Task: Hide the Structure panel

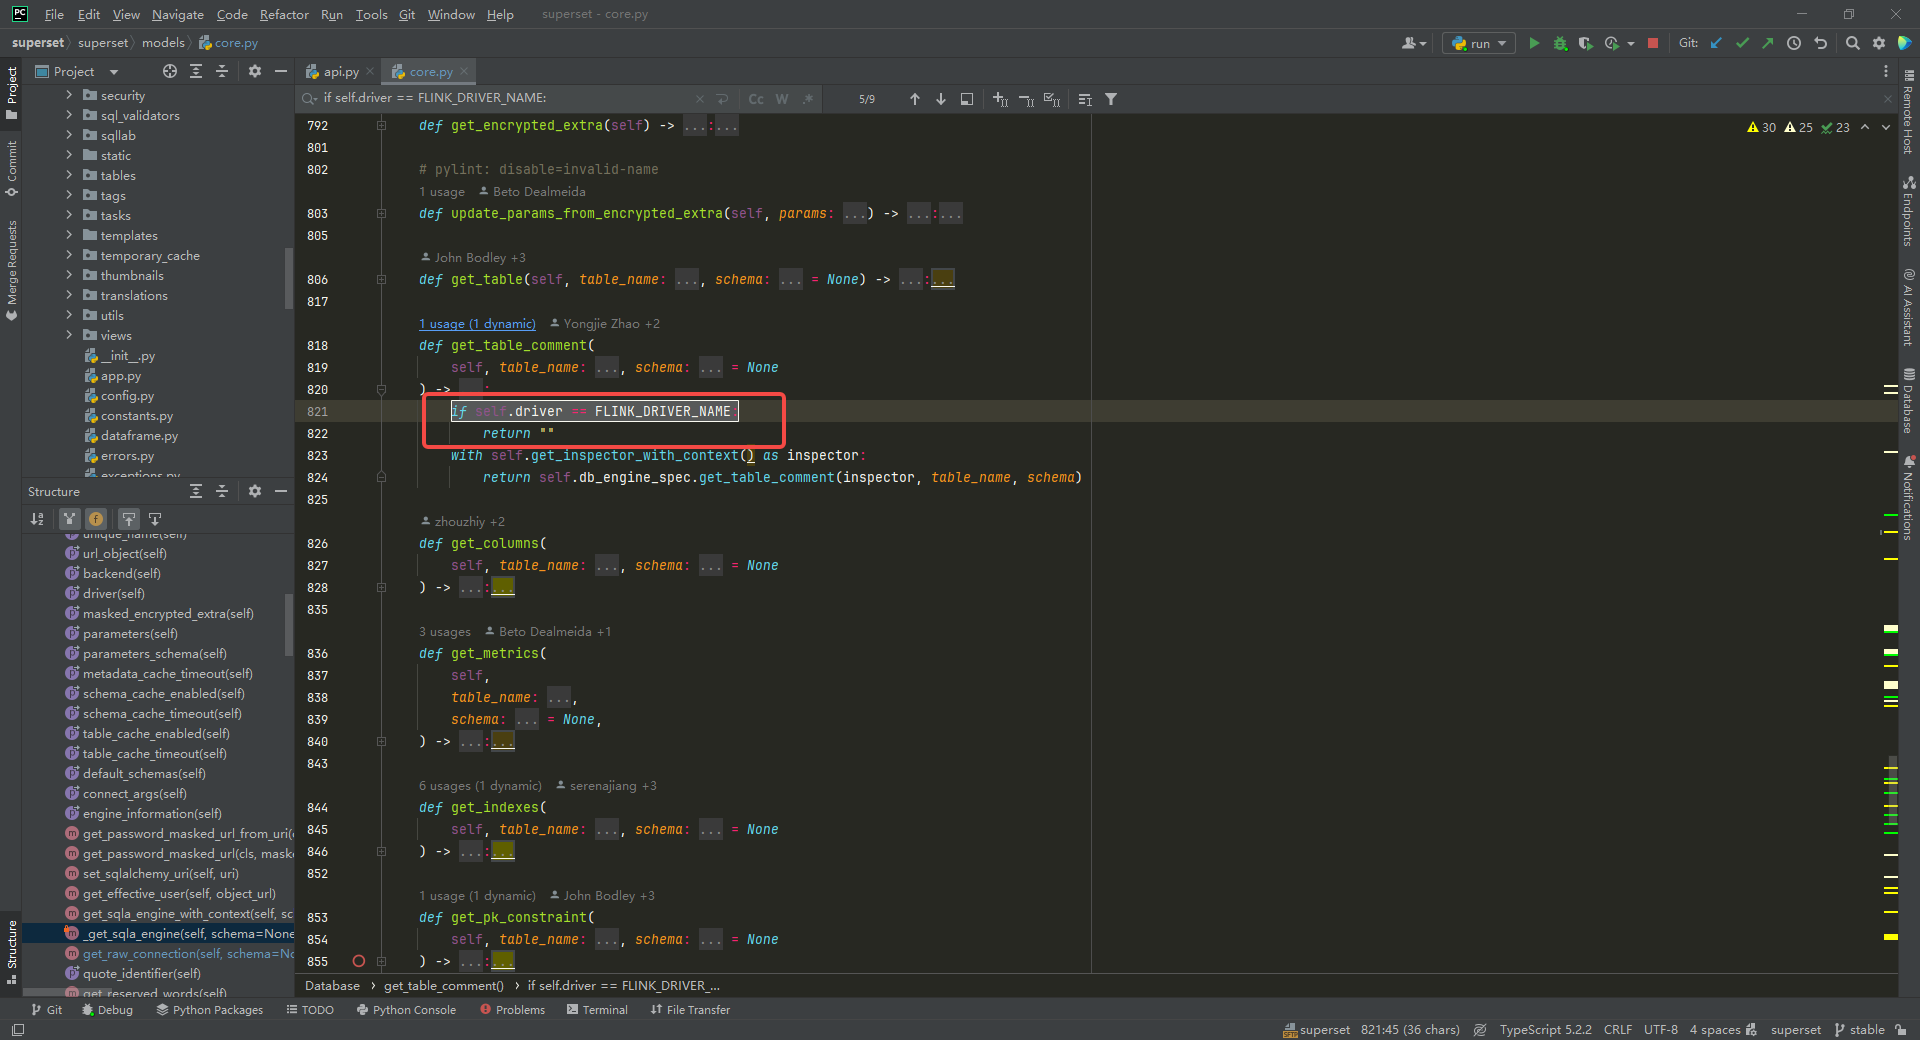Action: (x=281, y=491)
